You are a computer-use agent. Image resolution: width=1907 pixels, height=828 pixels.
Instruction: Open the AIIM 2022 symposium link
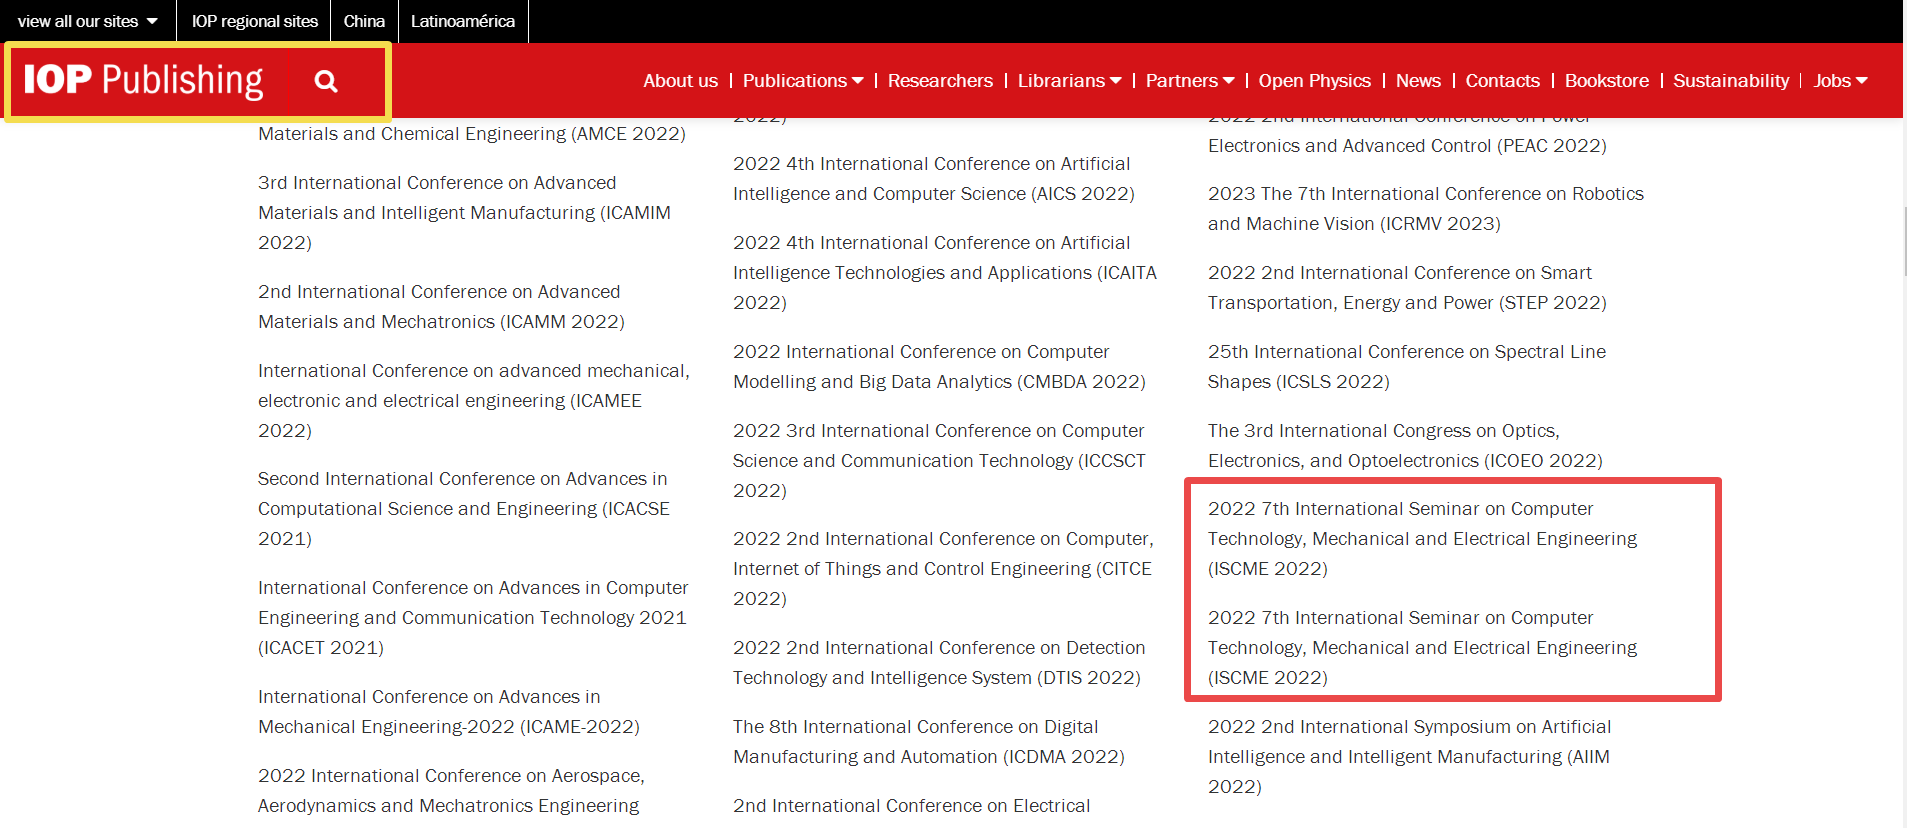pyautogui.click(x=1410, y=757)
